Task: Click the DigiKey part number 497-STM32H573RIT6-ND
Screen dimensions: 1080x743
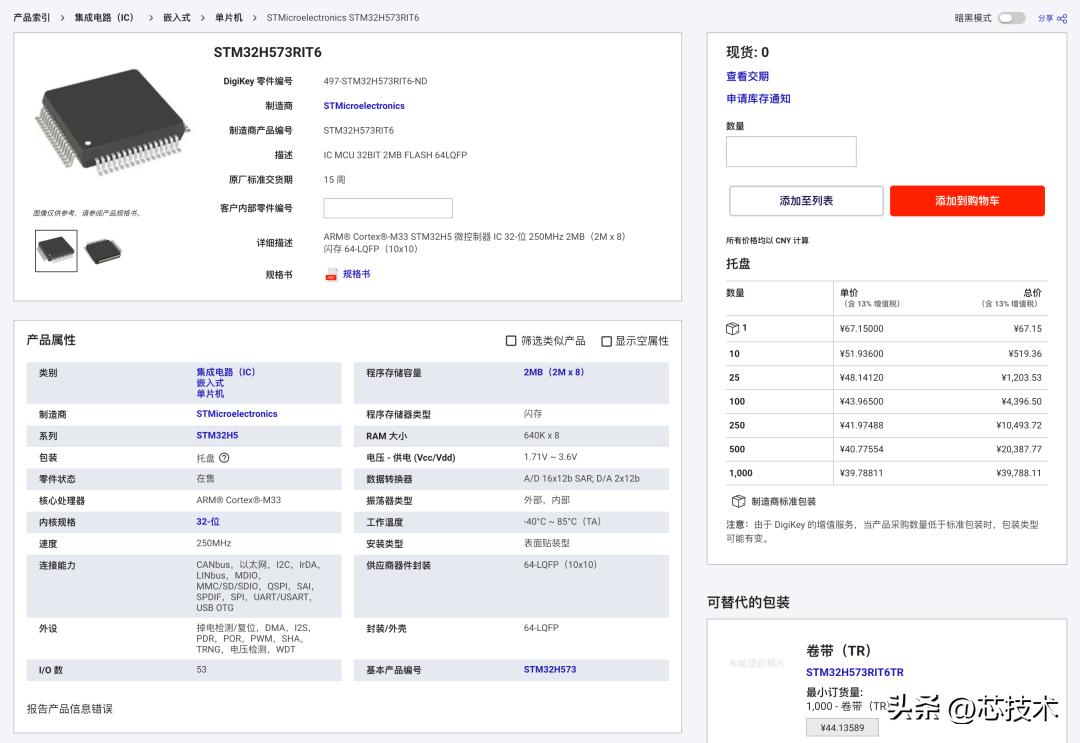Action: tap(375, 81)
